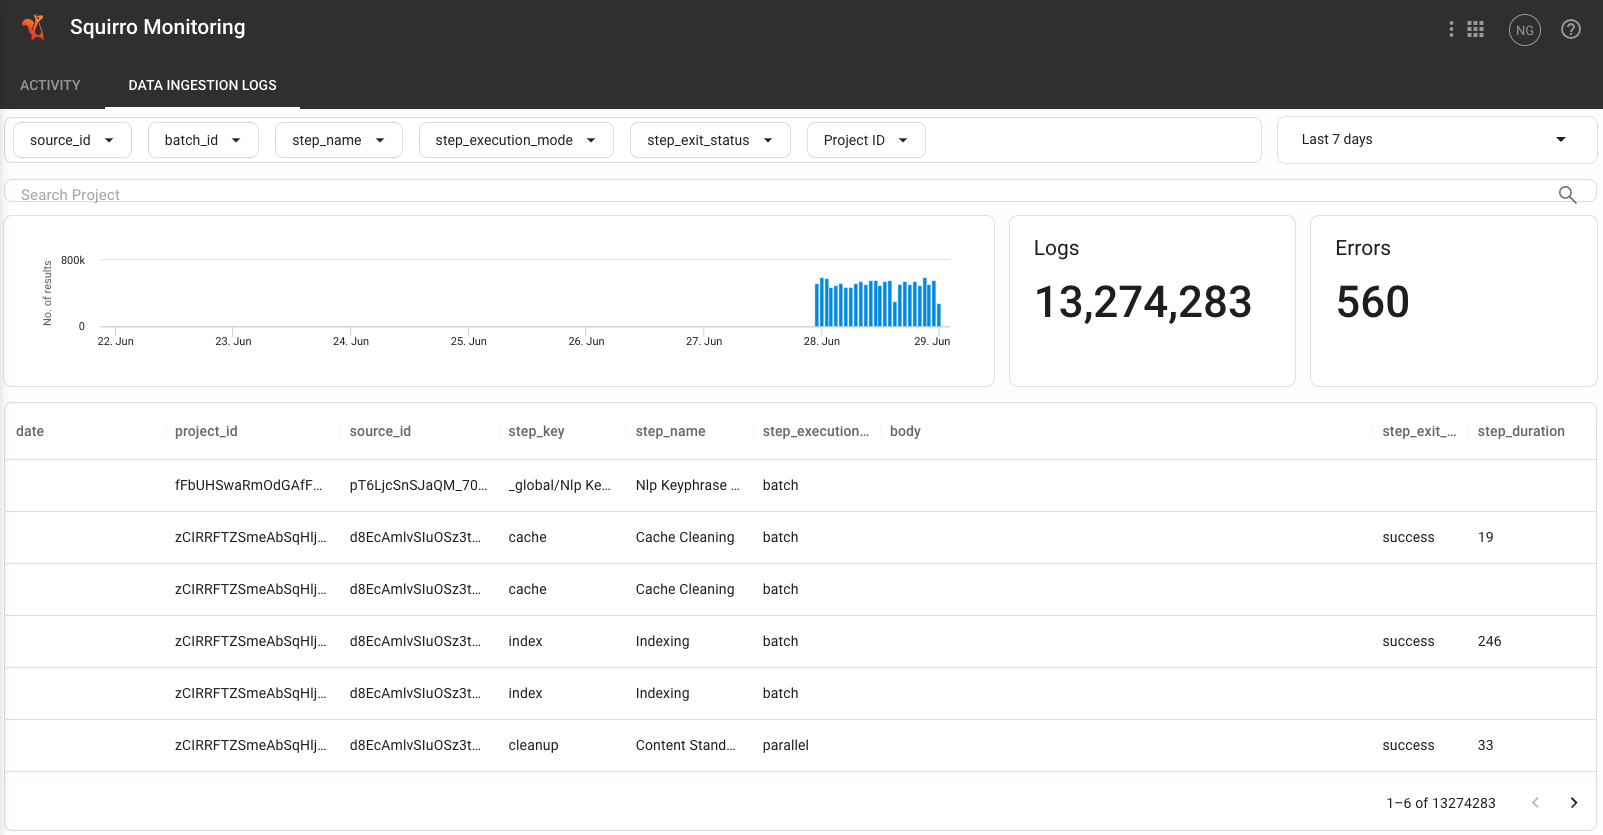The width and height of the screenshot is (1603, 835).
Task: Sort by the step_key column header
Action: point(536,431)
